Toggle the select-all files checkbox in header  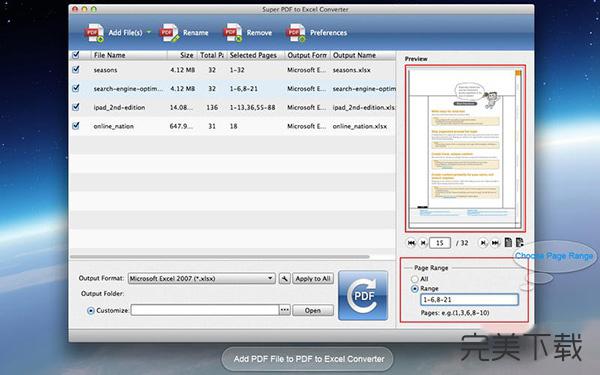pyautogui.click(x=76, y=55)
